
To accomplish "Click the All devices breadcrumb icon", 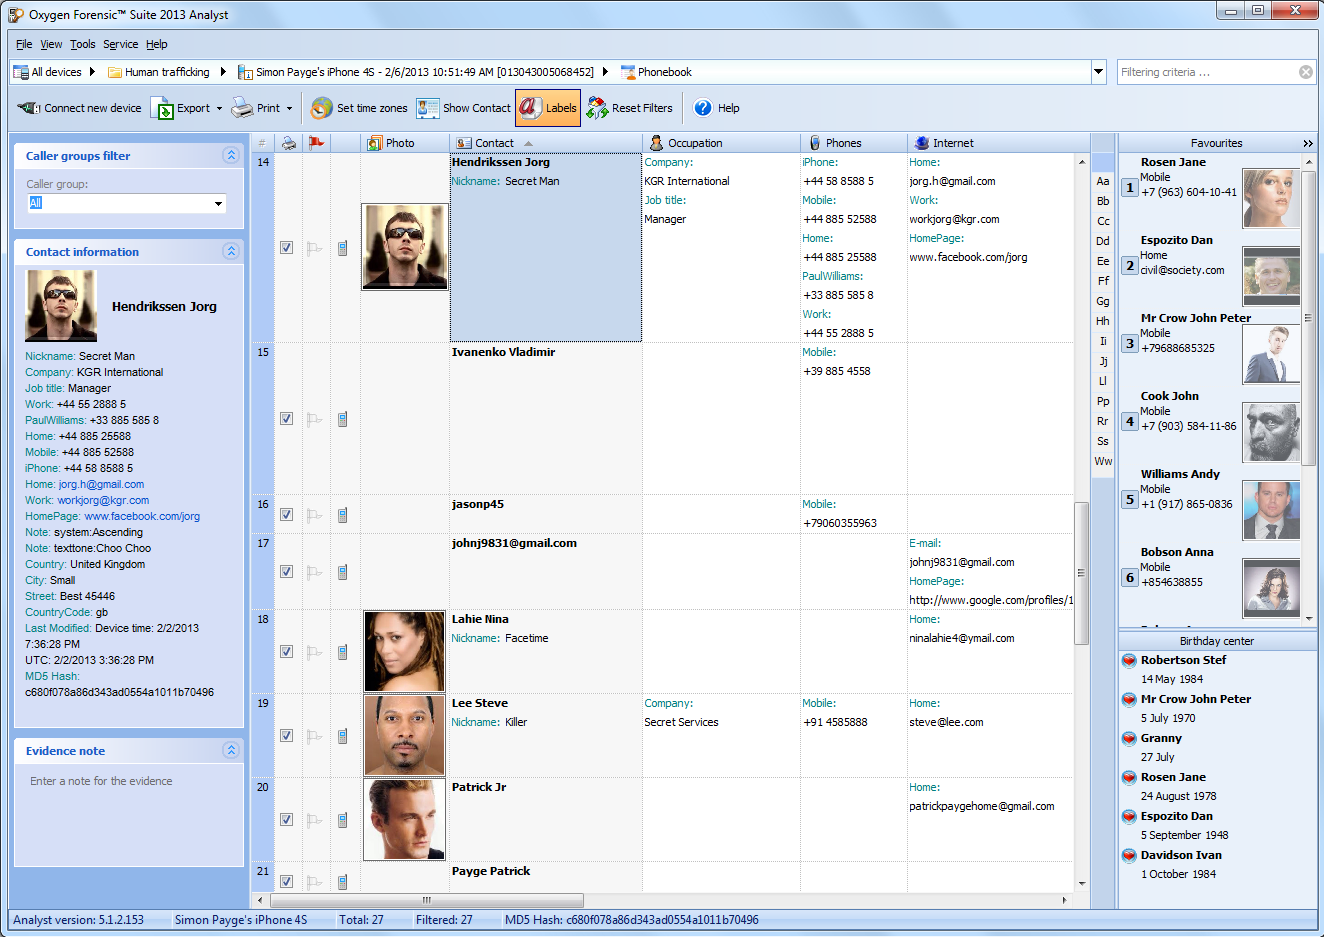I will [21, 72].
